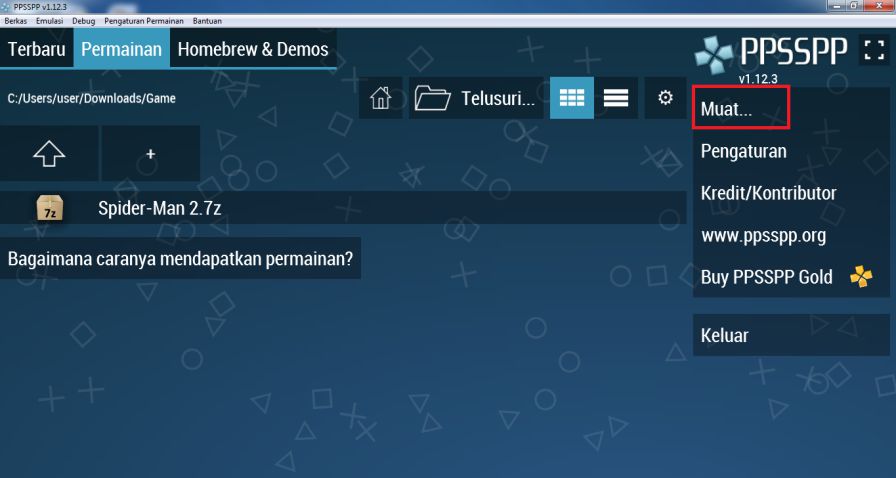Open the gear settings icon near the path
896x478 pixels.
point(665,98)
